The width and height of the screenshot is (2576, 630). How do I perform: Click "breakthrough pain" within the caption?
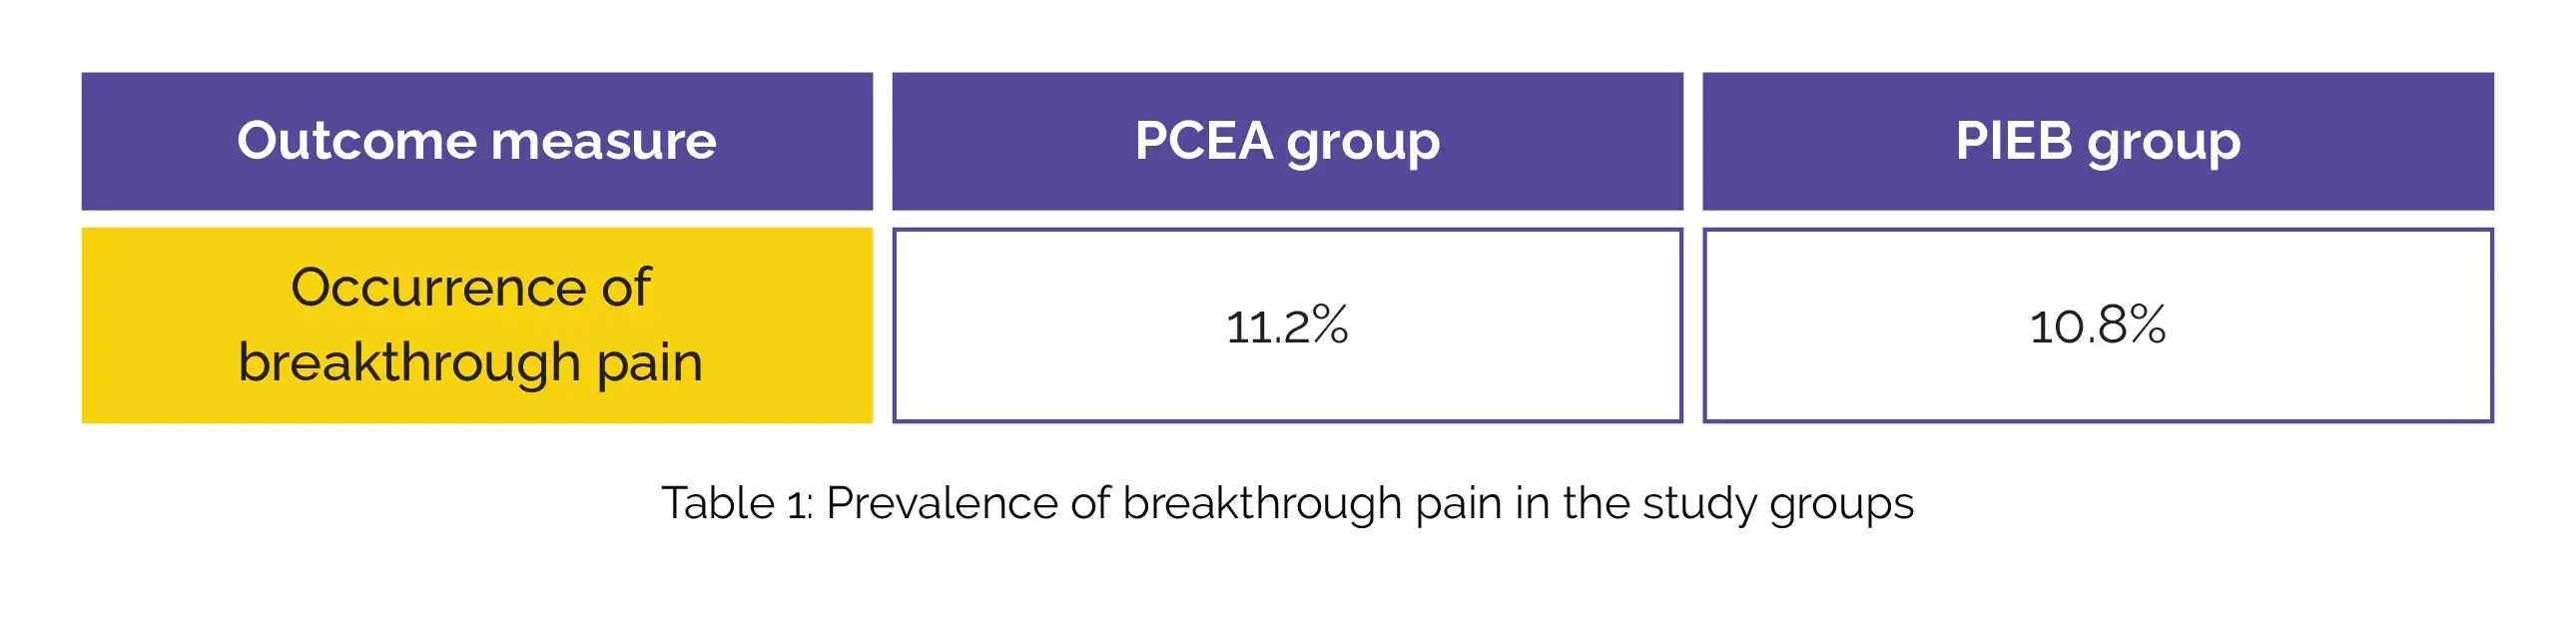1311,503
